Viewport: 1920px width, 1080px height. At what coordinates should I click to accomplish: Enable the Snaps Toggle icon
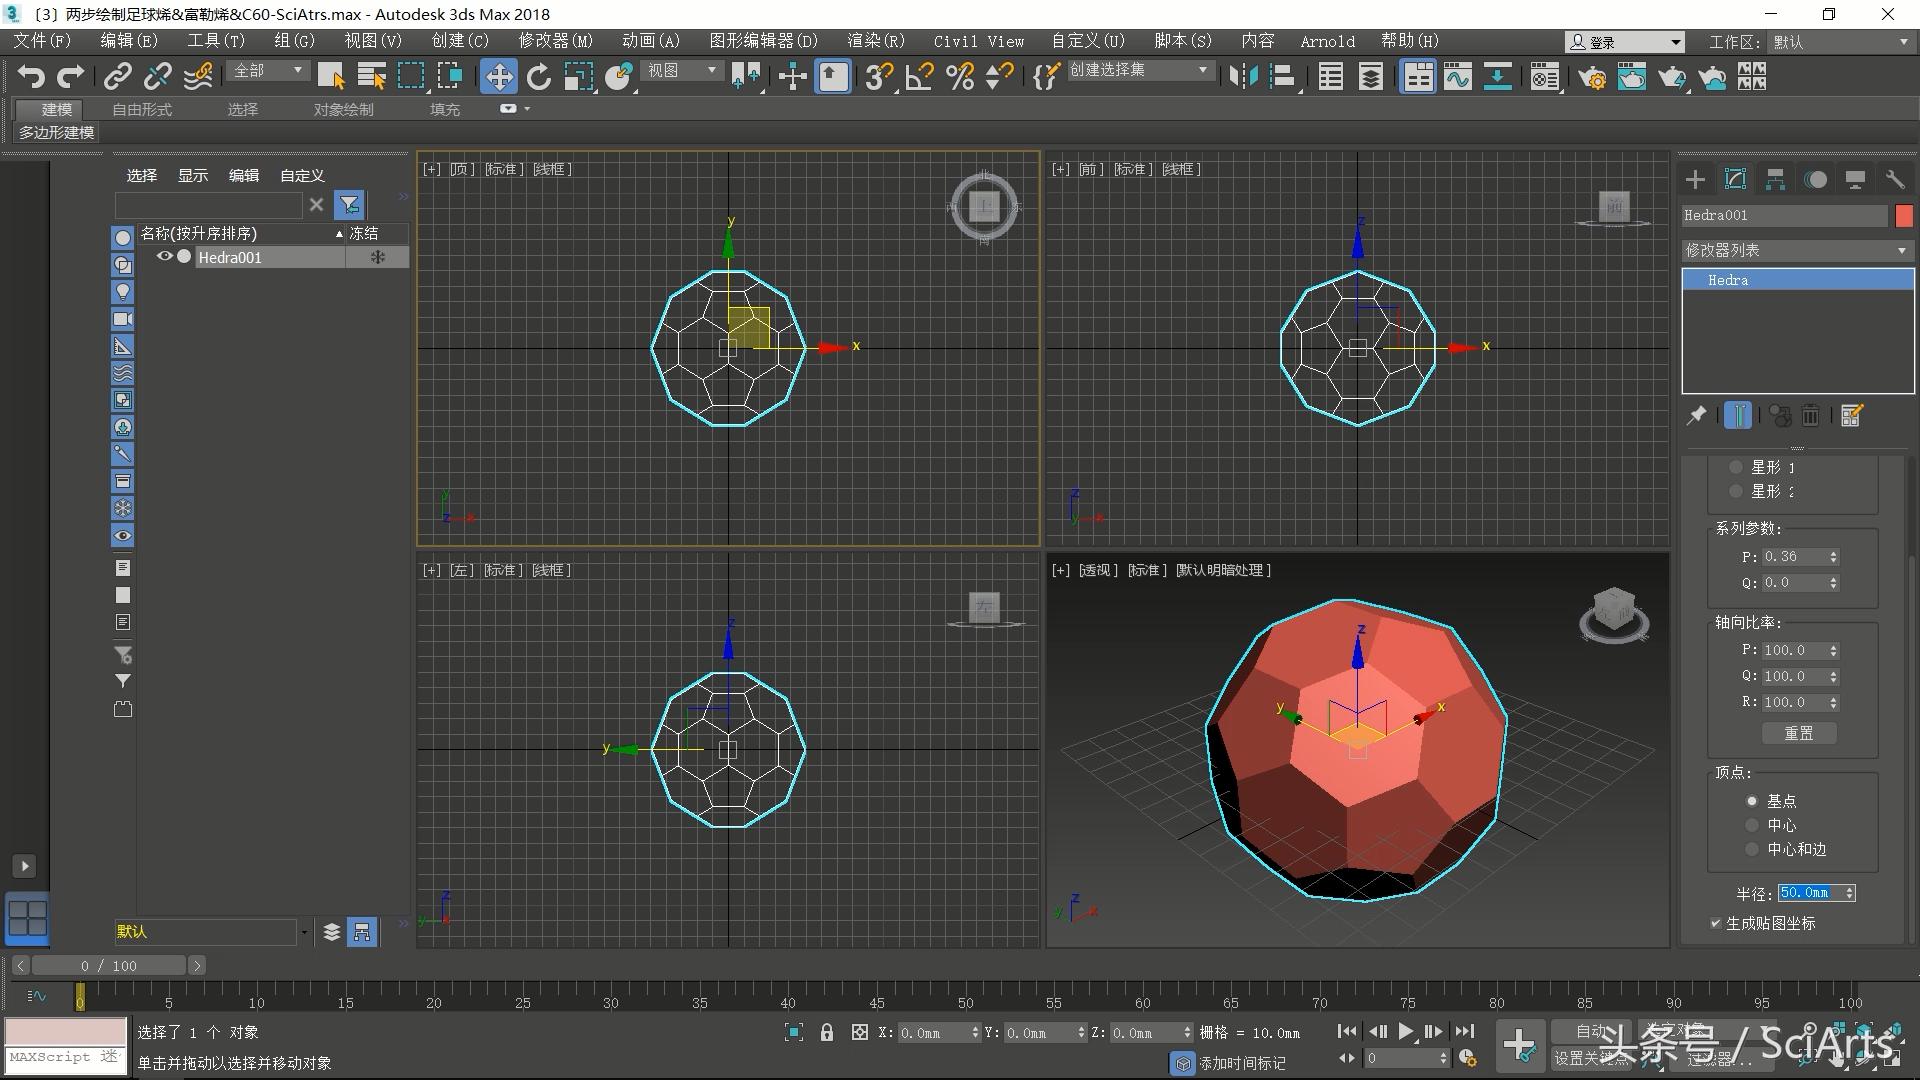(878, 76)
